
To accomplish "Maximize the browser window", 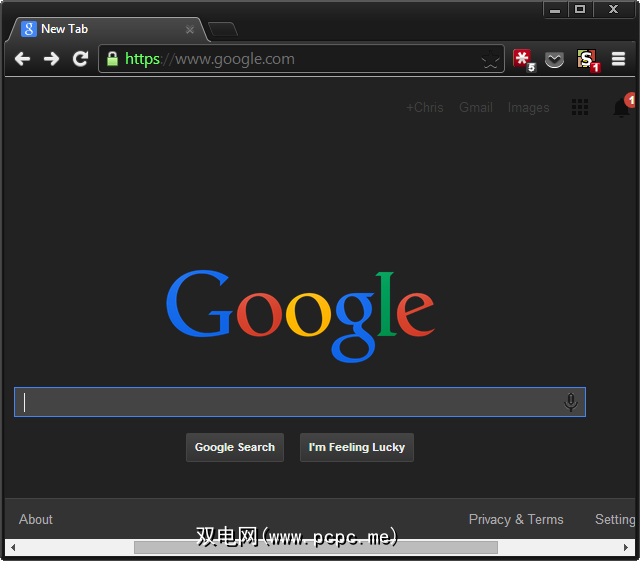I will pos(580,9).
